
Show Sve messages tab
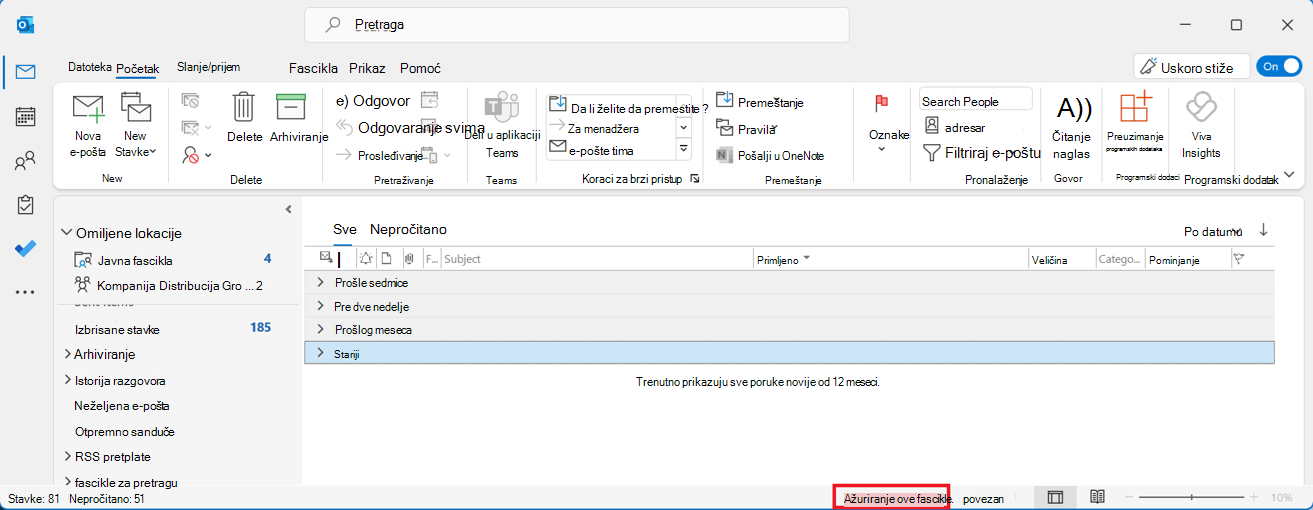click(x=344, y=229)
